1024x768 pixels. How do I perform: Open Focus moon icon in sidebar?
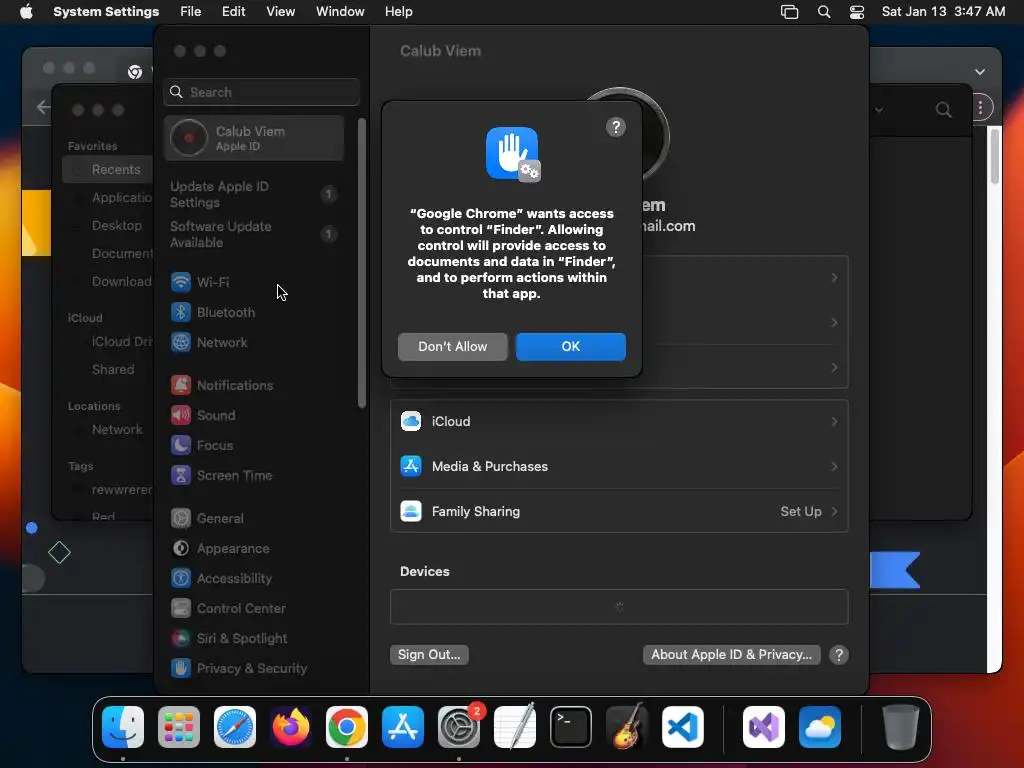(x=181, y=445)
